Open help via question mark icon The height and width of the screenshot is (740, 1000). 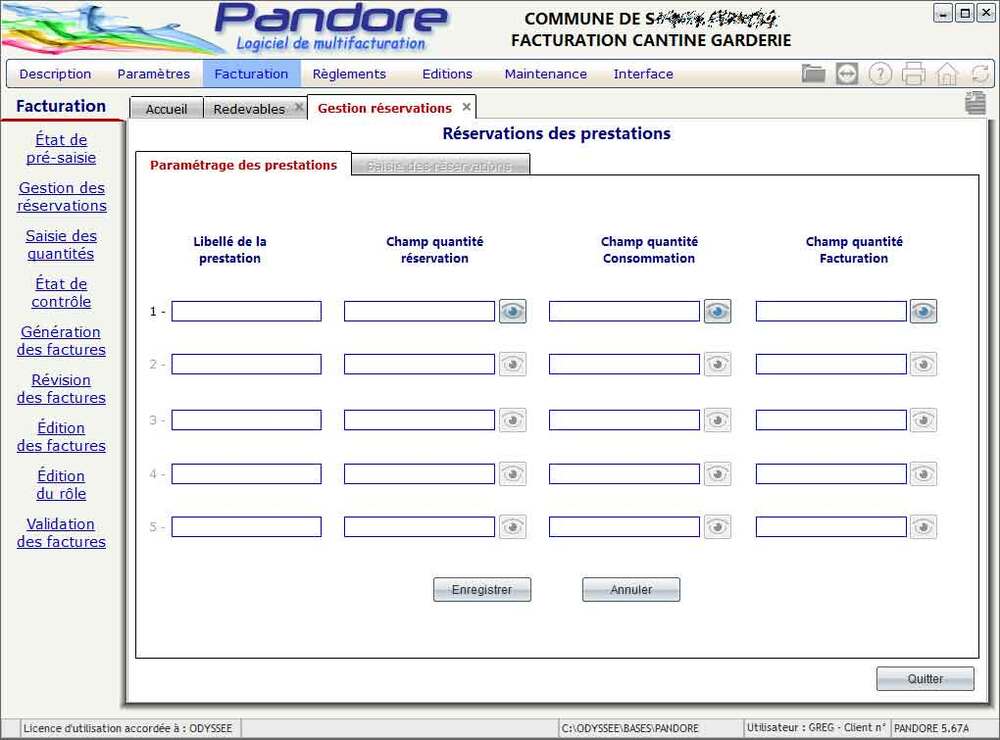pos(880,73)
